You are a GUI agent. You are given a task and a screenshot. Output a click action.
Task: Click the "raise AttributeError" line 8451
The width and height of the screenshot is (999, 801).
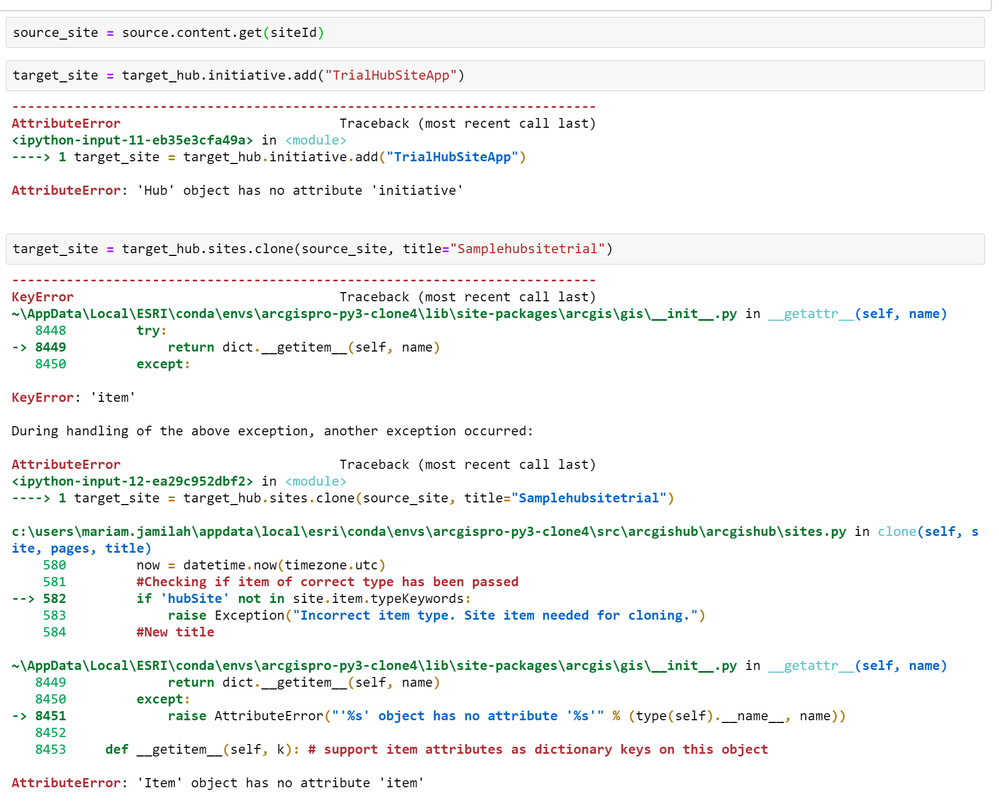[507, 716]
